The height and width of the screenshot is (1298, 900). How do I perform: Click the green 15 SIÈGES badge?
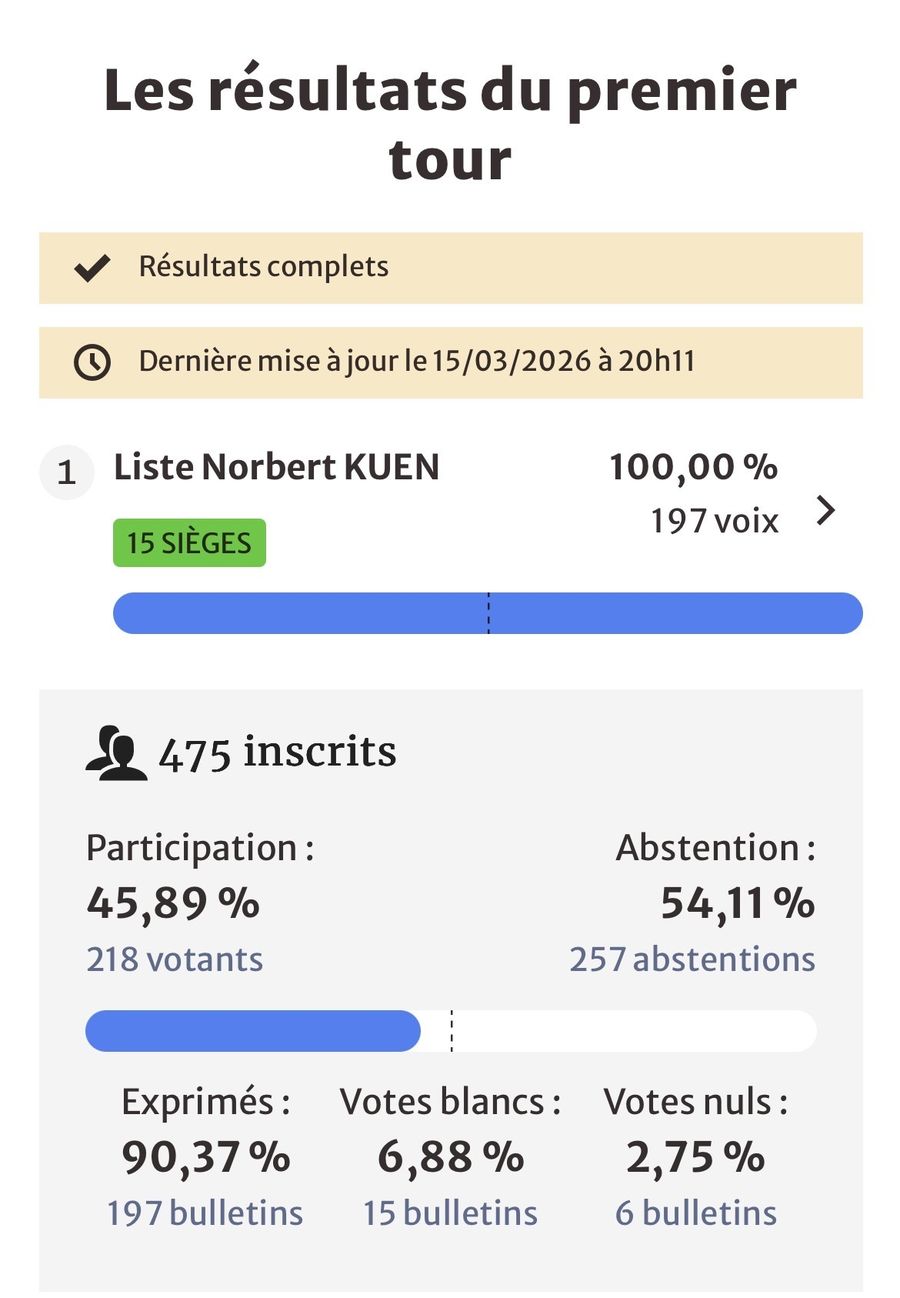point(189,543)
